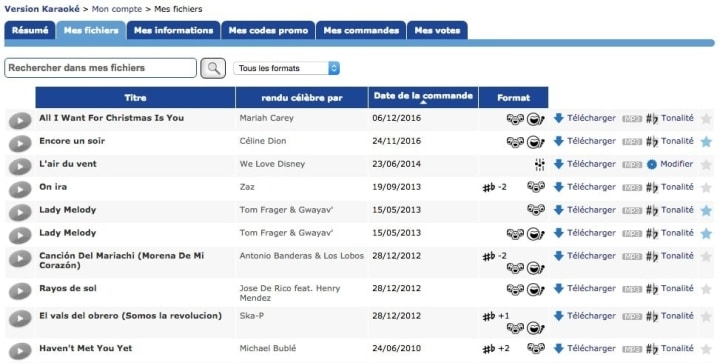720x363 pixels.
Task: Click the Modifier gear icon for L'air du vent
Action: (652, 164)
